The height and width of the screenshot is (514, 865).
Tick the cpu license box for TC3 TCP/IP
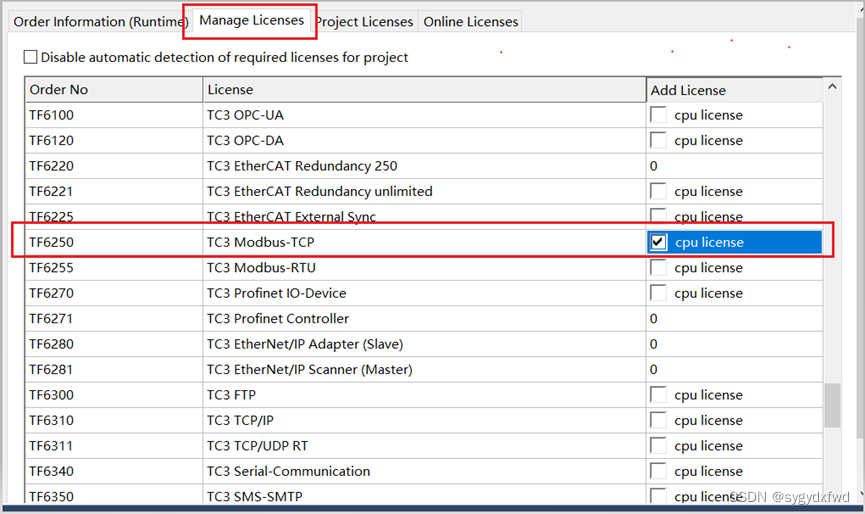pyautogui.click(x=658, y=420)
